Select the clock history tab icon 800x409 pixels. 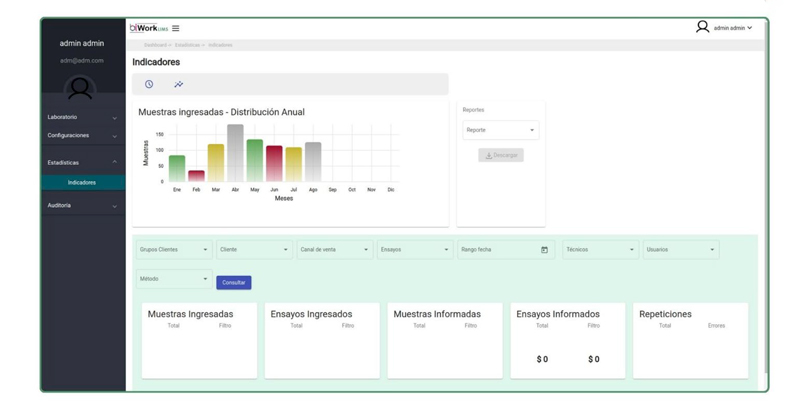pos(149,84)
